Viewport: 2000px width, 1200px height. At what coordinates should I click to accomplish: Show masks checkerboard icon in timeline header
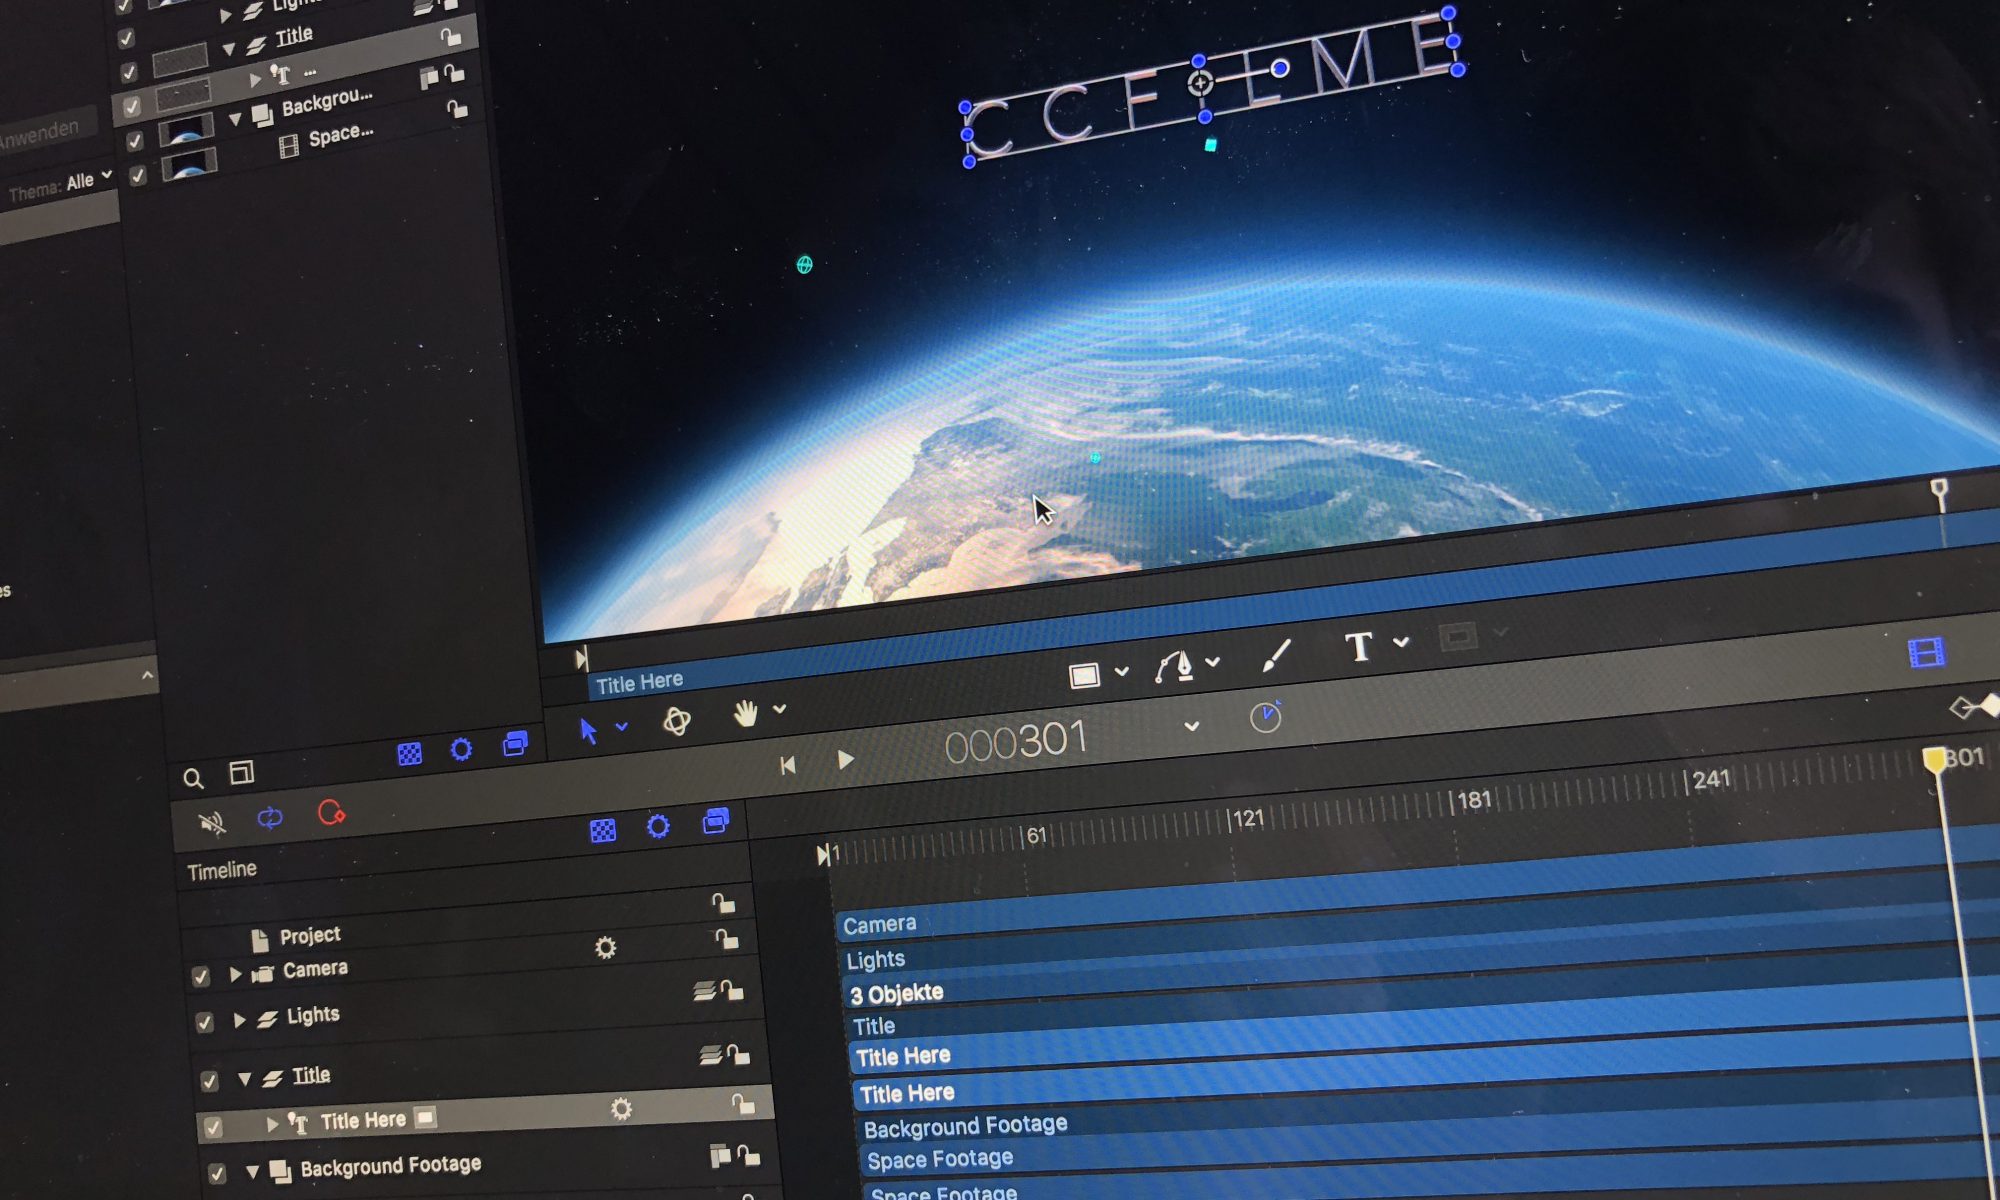pyautogui.click(x=603, y=830)
